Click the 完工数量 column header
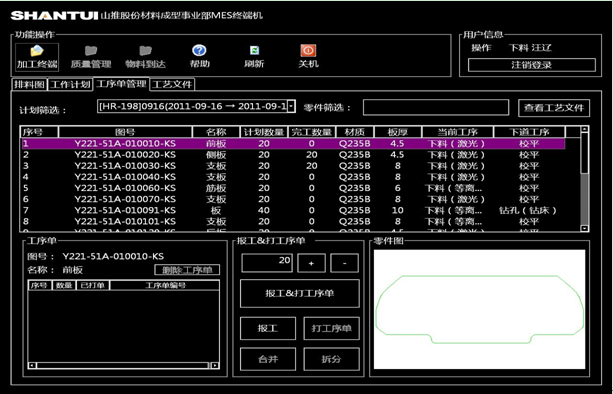 click(312, 132)
